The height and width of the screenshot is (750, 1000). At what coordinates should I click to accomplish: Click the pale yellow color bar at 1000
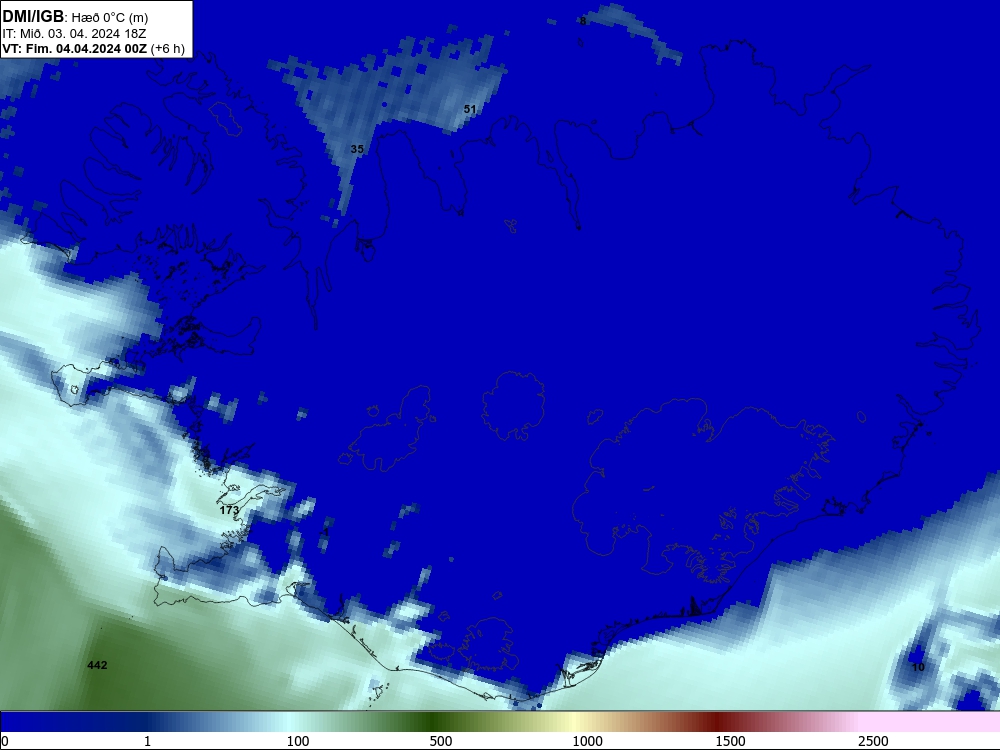tap(574, 722)
